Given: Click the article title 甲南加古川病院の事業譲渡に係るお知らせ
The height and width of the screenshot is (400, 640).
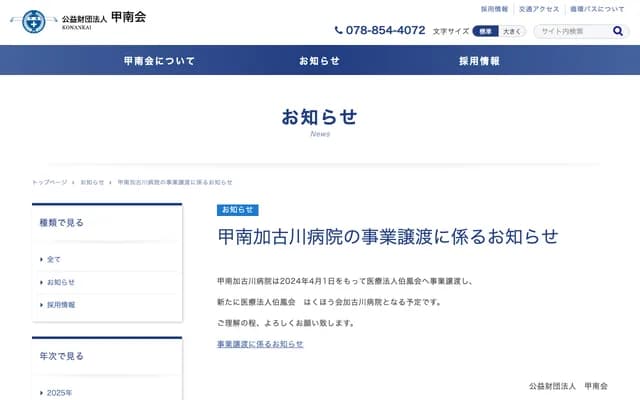Looking at the screenshot, I should coord(388,237).
